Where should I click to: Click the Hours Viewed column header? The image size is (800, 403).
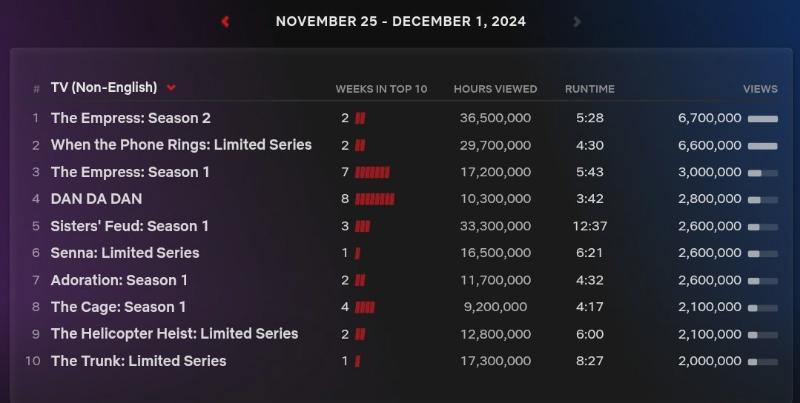click(495, 89)
